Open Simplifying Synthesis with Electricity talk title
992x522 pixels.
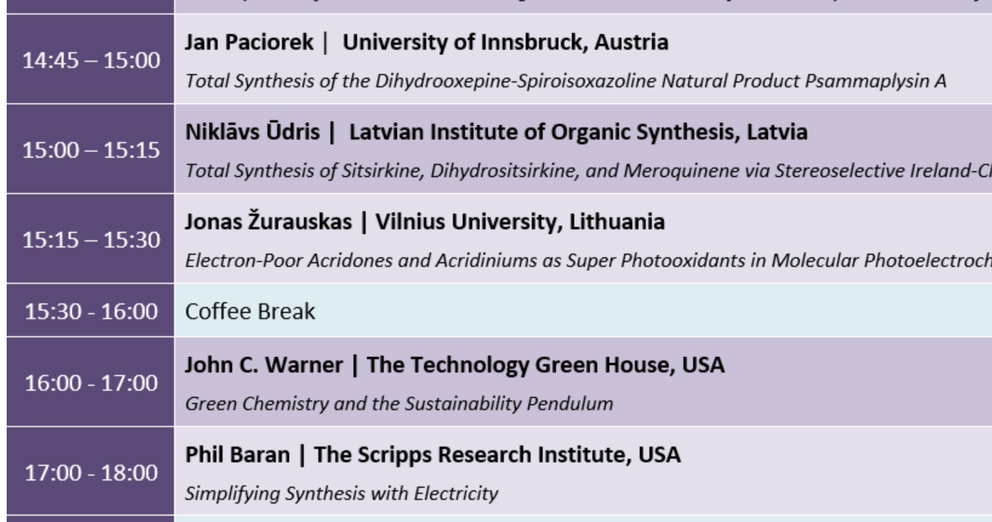[x=341, y=493]
